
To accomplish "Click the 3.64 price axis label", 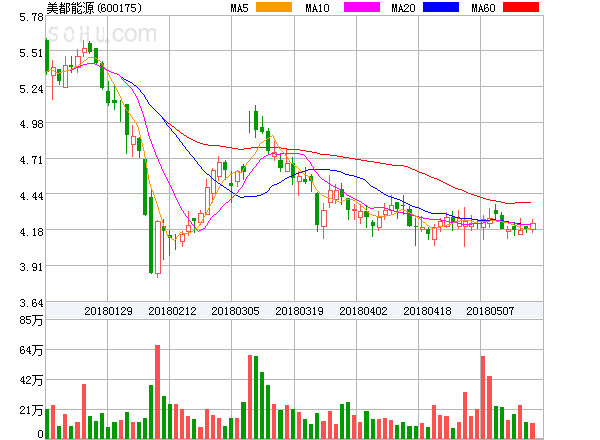I will pos(31,303).
